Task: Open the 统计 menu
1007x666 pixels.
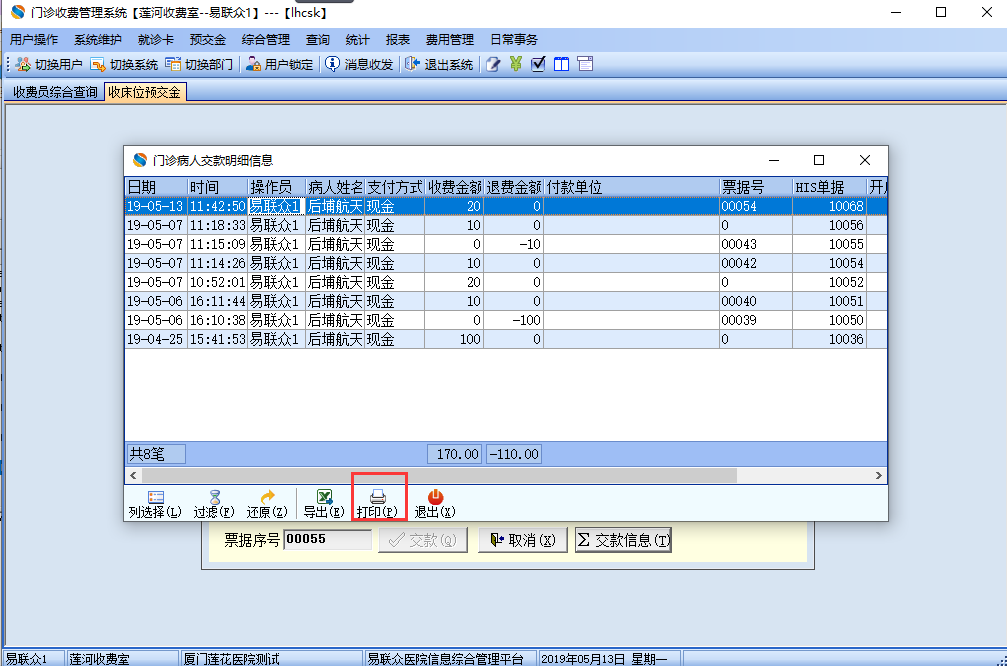Action: coord(358,40)
